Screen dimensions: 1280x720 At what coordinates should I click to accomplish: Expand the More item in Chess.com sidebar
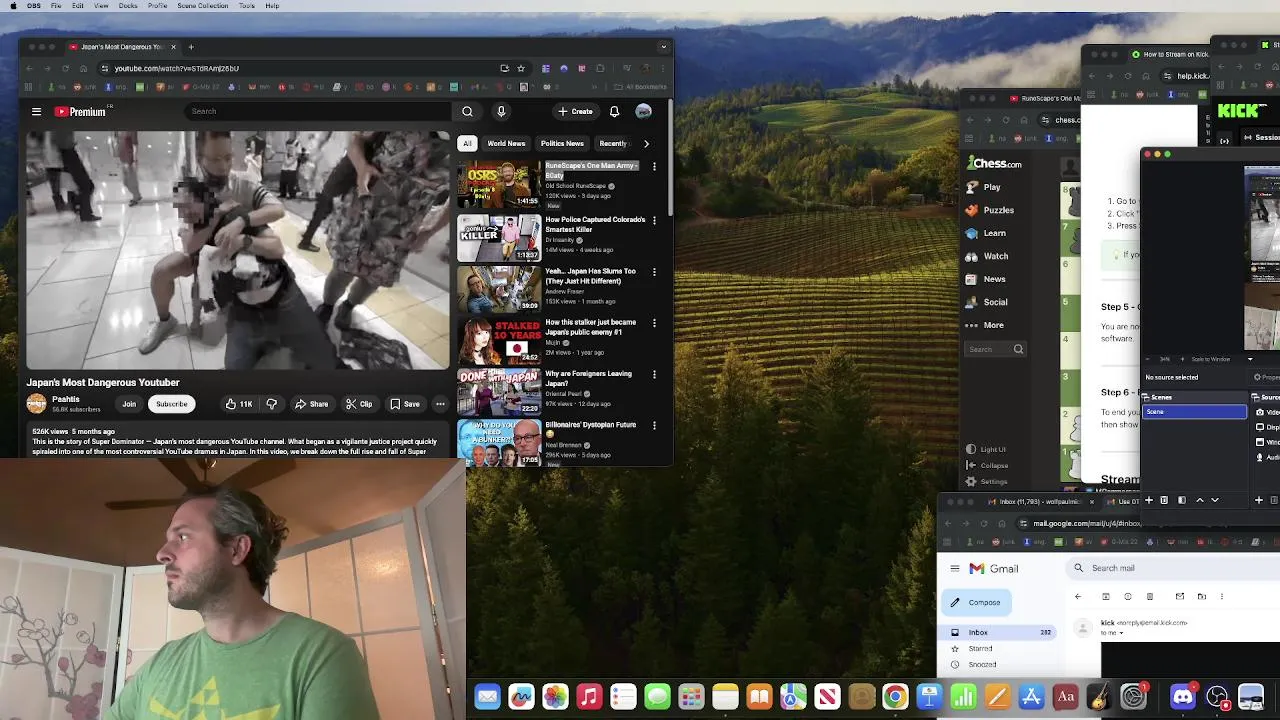(x=984, y=325)
